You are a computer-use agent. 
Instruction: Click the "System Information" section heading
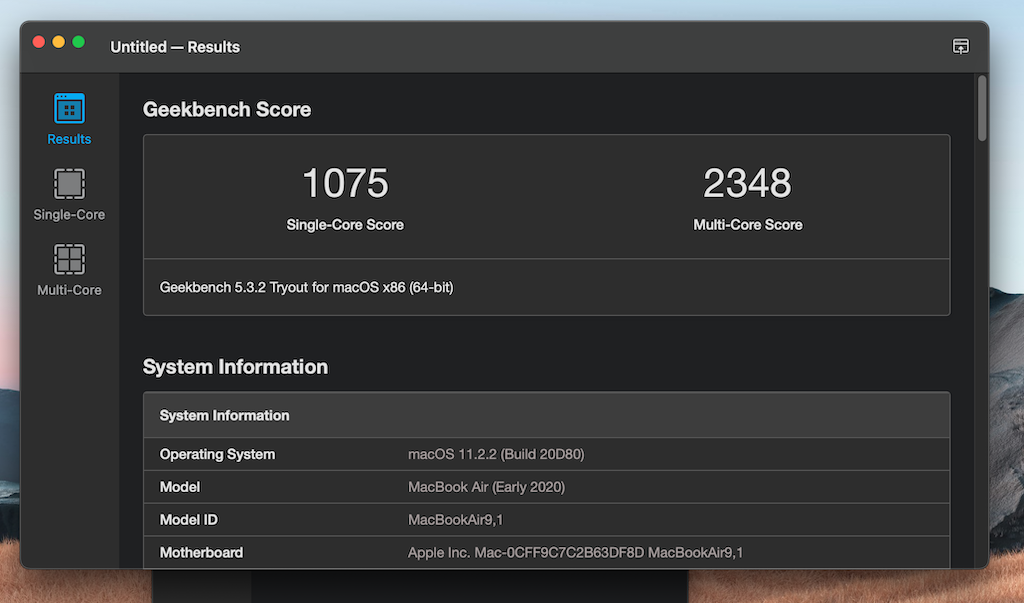(235, 367)
